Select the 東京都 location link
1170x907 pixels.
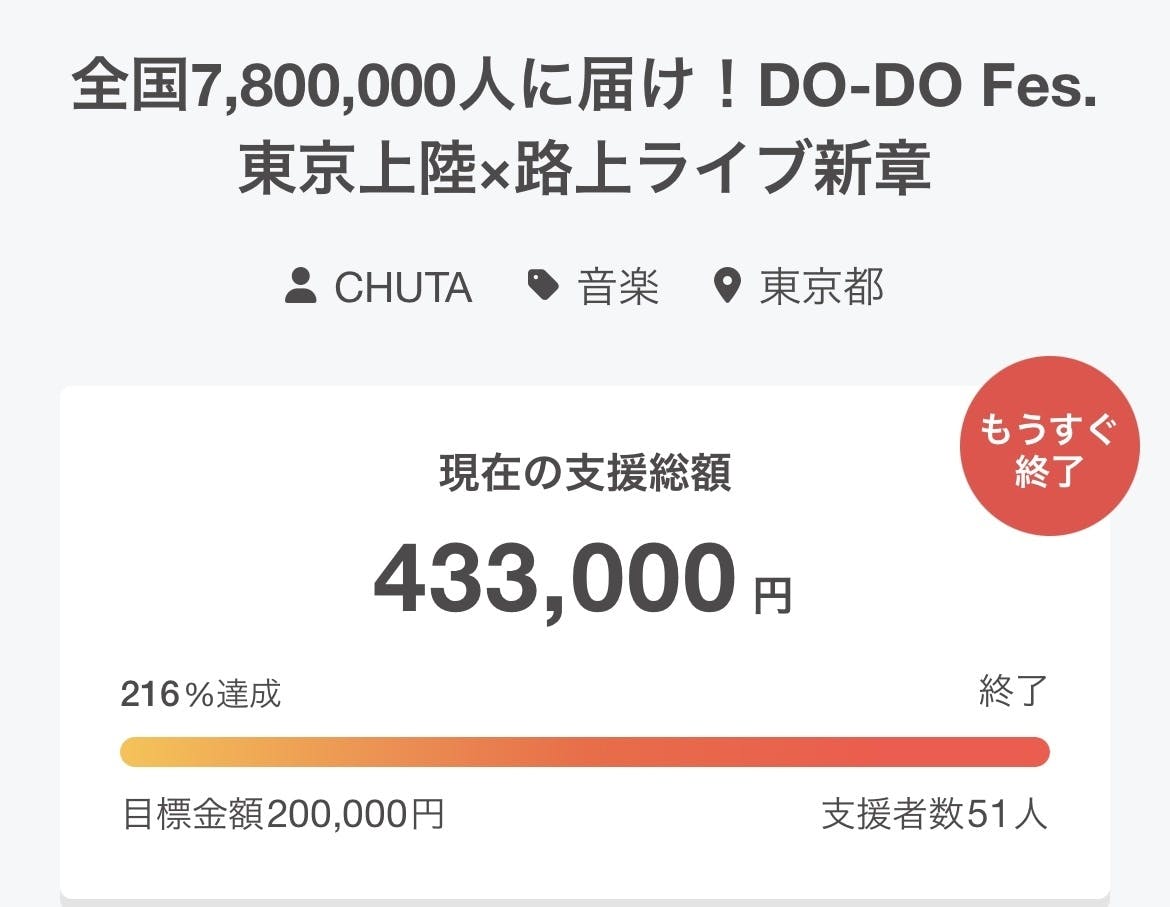822,288
